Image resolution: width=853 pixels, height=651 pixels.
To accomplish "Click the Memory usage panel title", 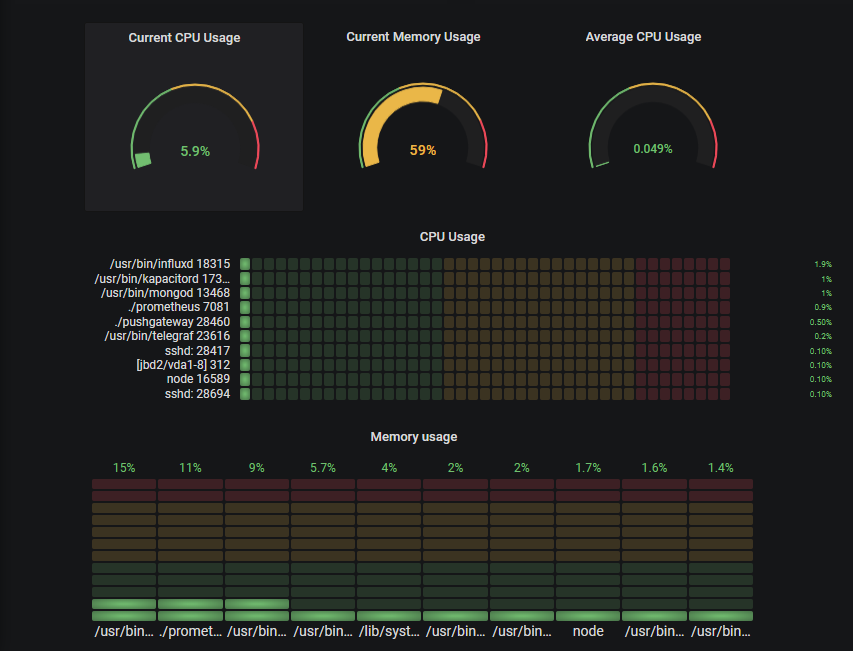I will (x=413, y=437).
